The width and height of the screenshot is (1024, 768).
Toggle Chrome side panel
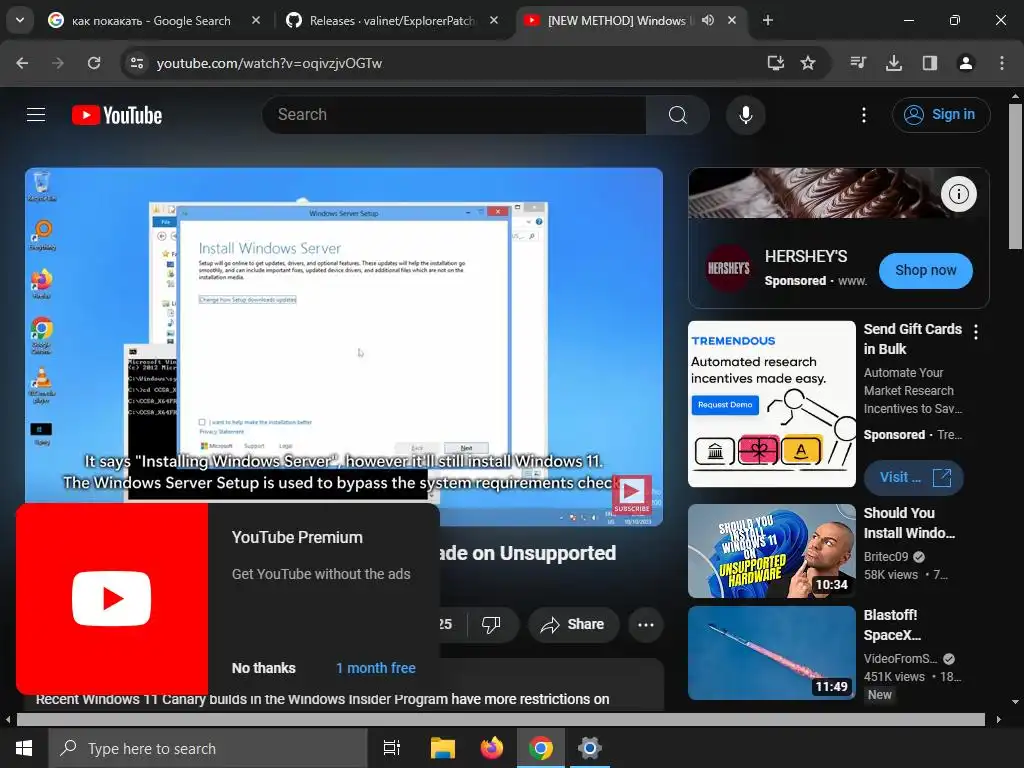930,63
